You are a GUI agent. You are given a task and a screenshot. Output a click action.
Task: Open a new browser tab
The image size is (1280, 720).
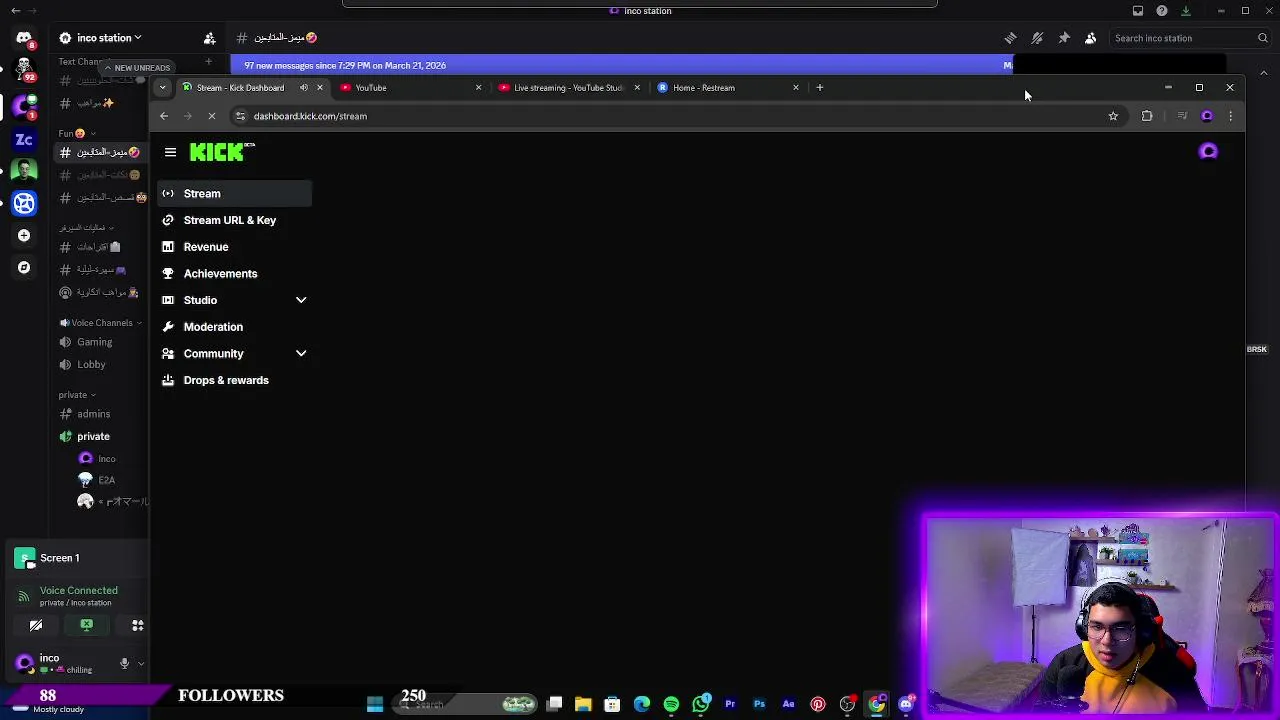819,88
